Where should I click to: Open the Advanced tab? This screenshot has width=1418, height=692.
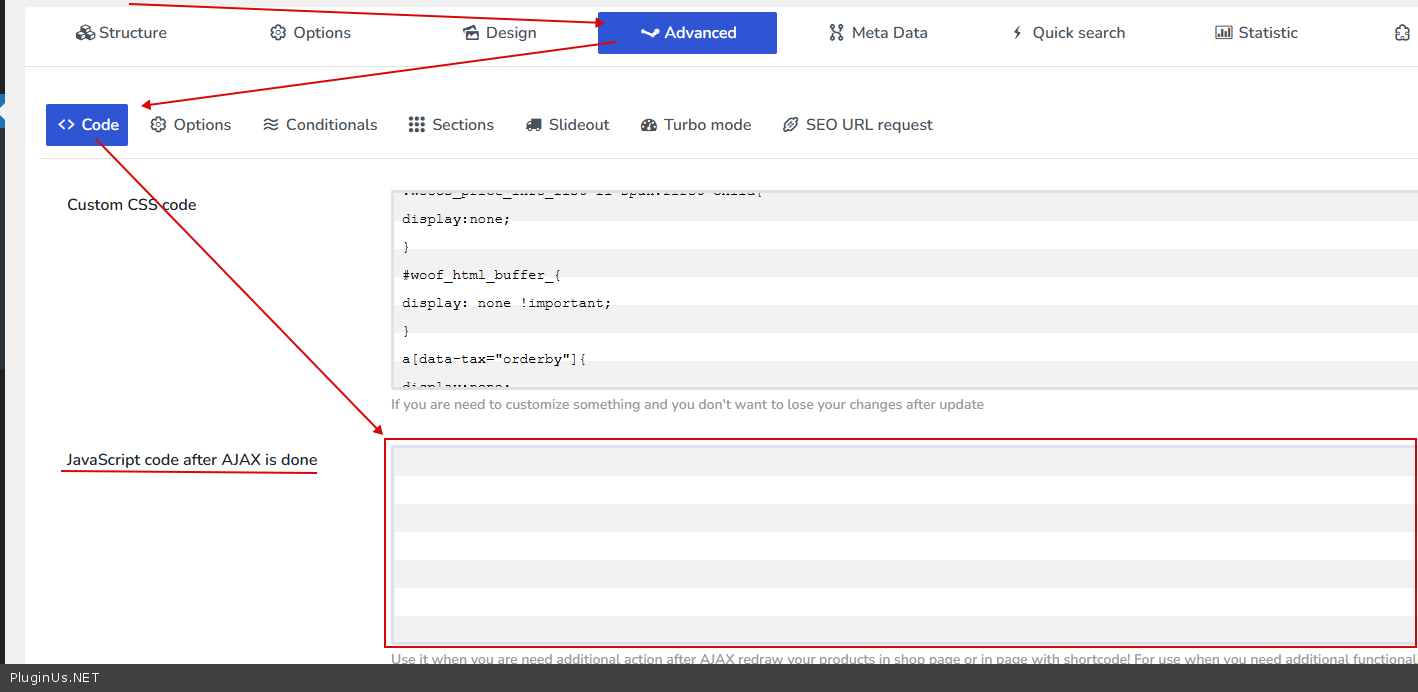687,33
